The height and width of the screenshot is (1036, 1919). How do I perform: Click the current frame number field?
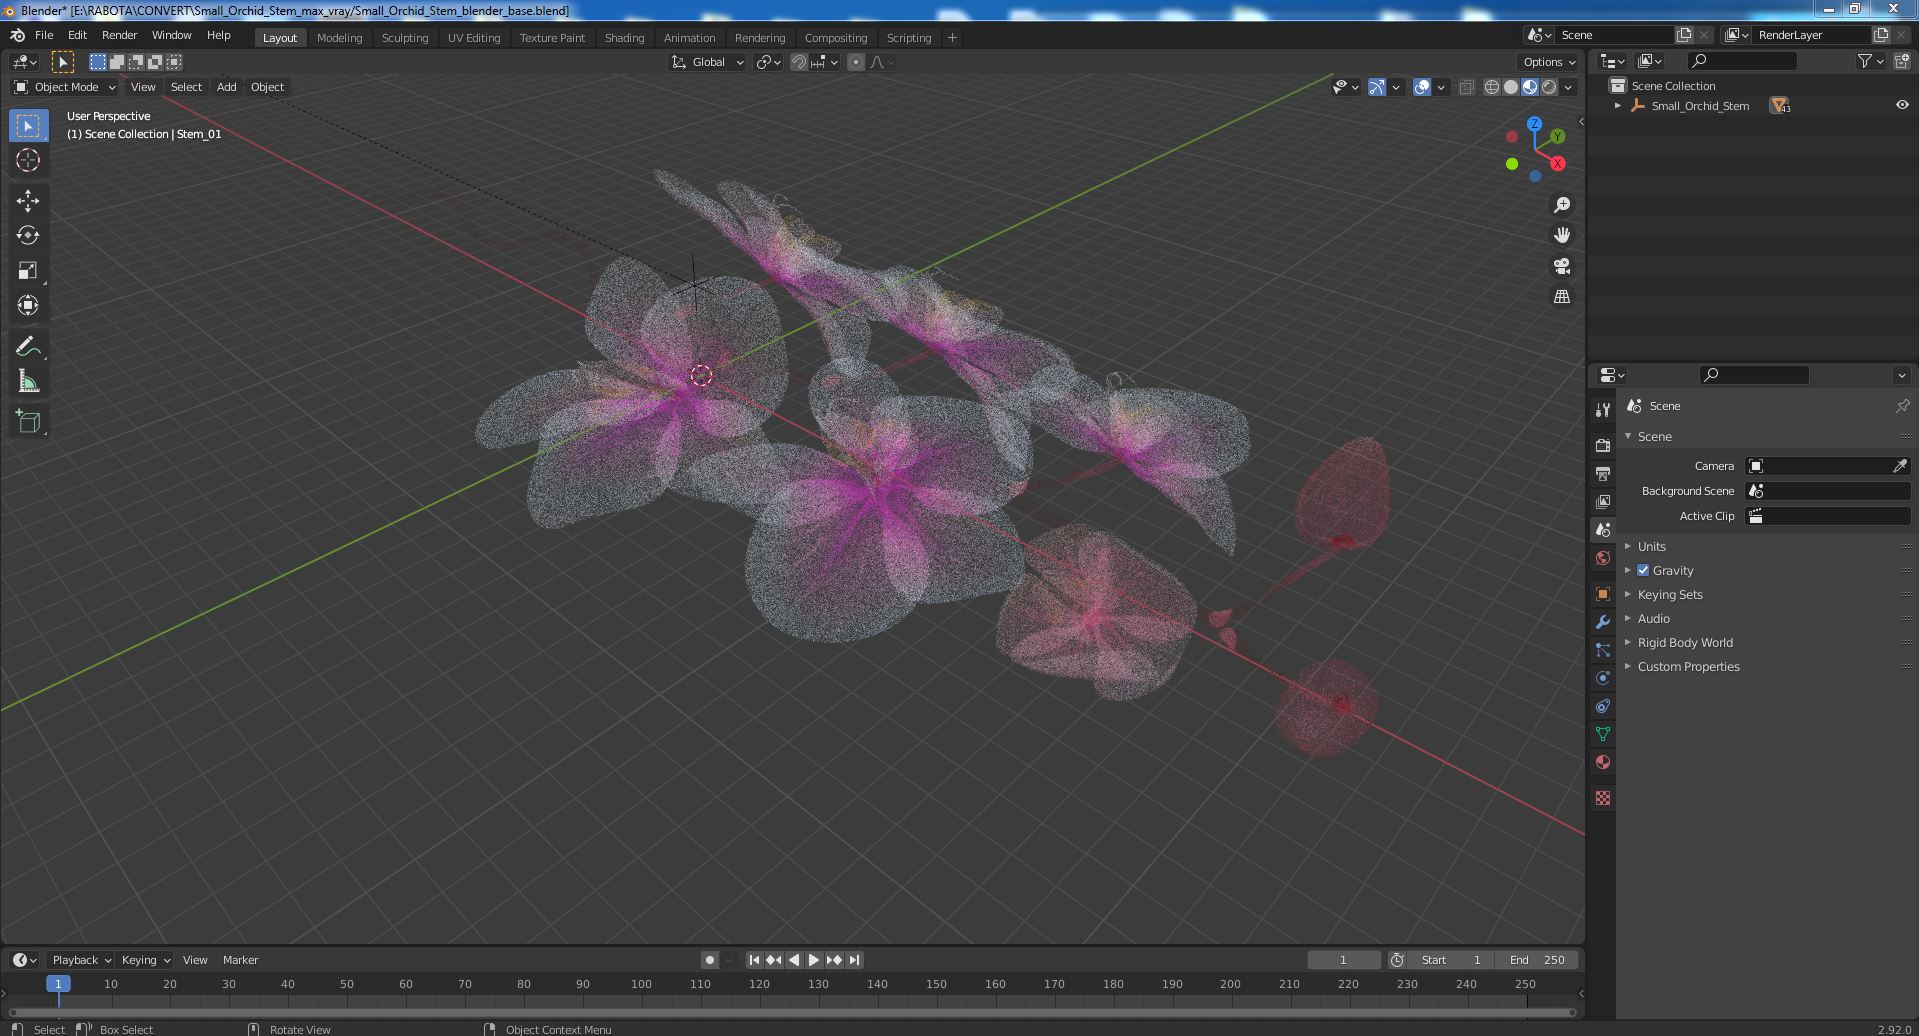[1343, 960]
